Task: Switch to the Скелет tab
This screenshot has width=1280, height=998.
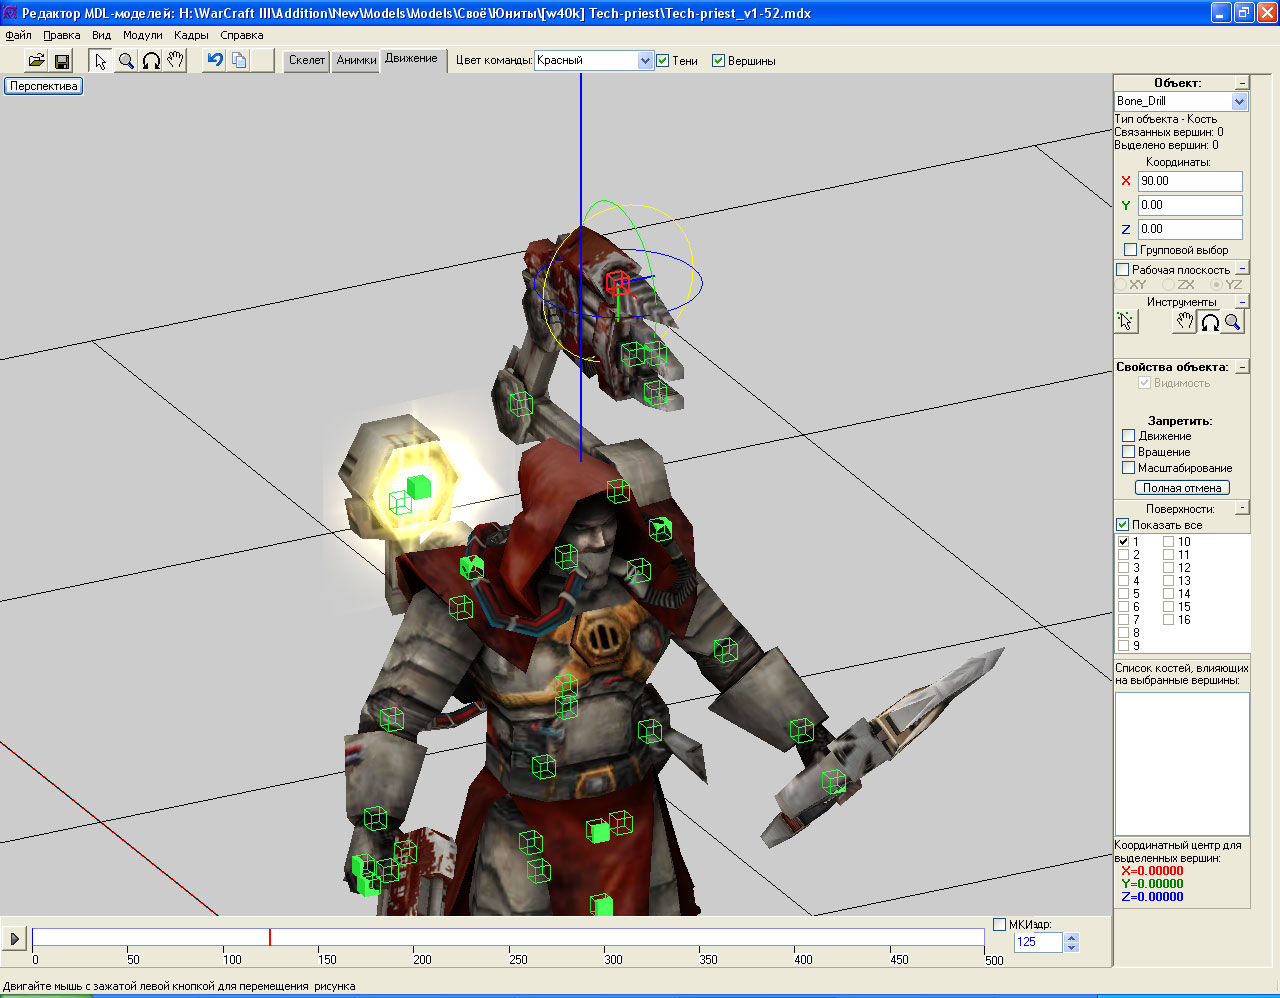Action: pyautogui.click(x=307, y=60)
